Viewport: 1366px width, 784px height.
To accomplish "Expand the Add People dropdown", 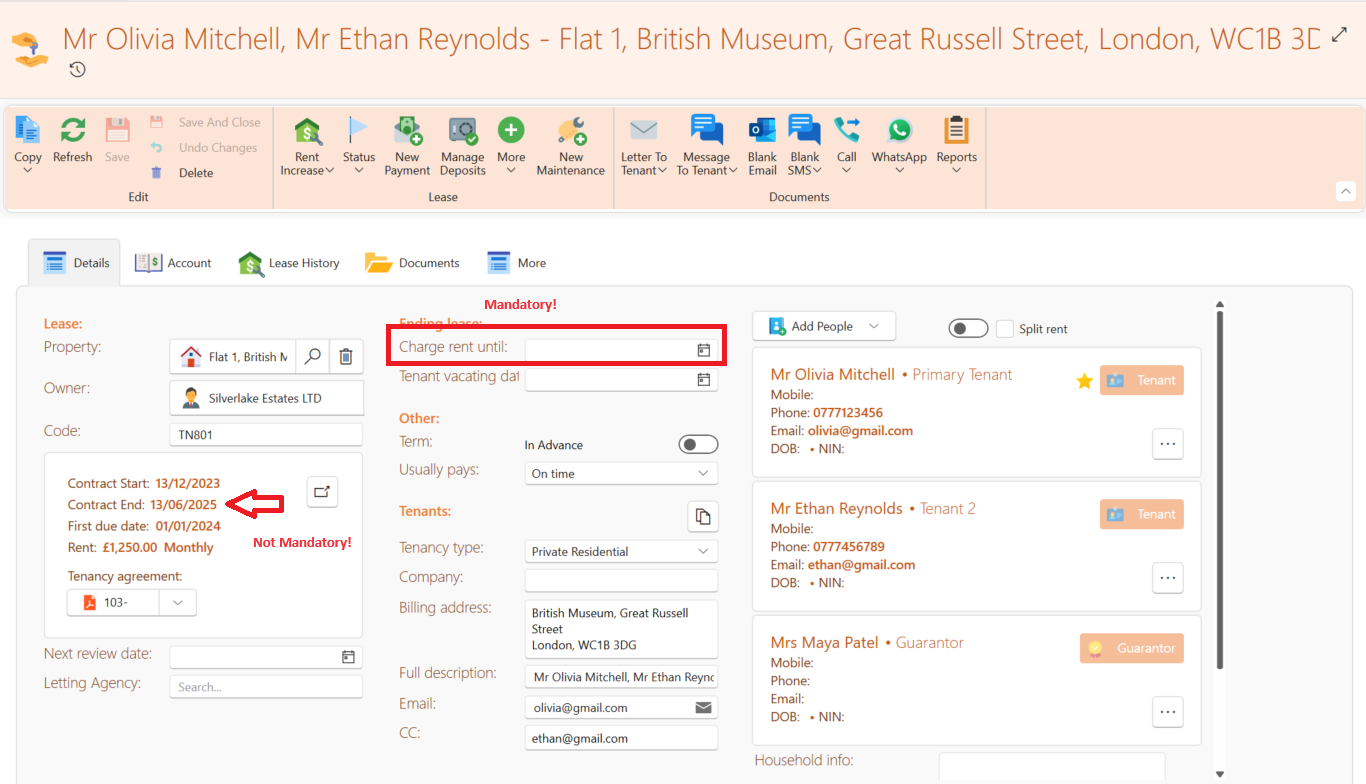I will pyautogui.click(x=873, y=326).
